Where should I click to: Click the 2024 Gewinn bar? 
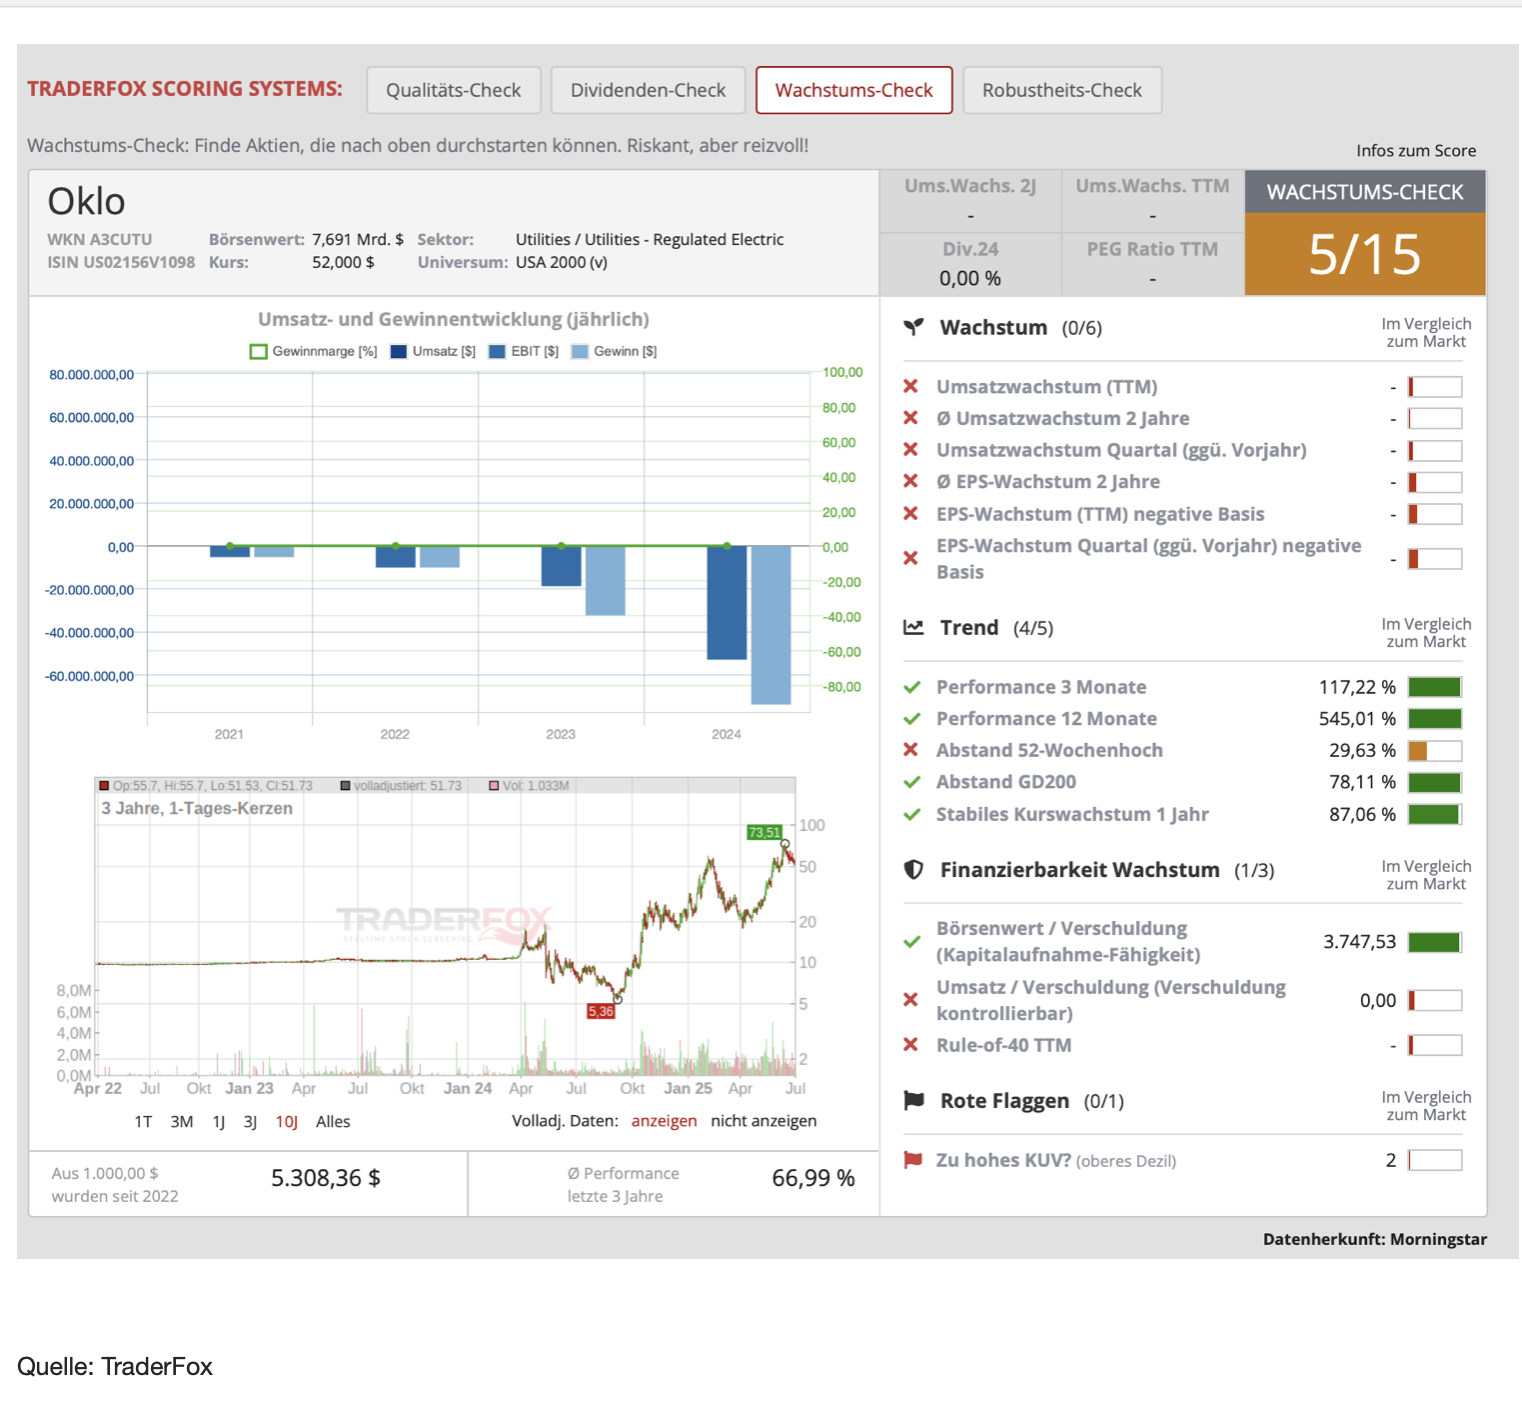tap(771, 625)
